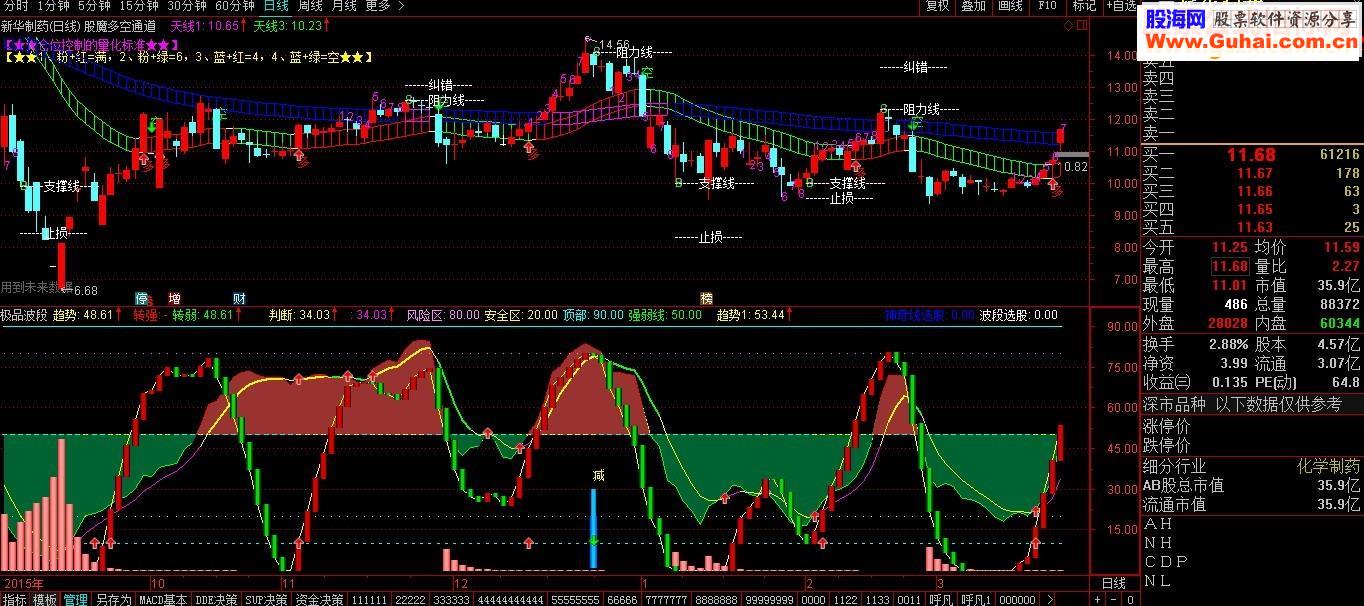Click the 停 marker icon below chart
This screenshot has width=1364, height=606.
pyautogui.click(x=142, y=298)
